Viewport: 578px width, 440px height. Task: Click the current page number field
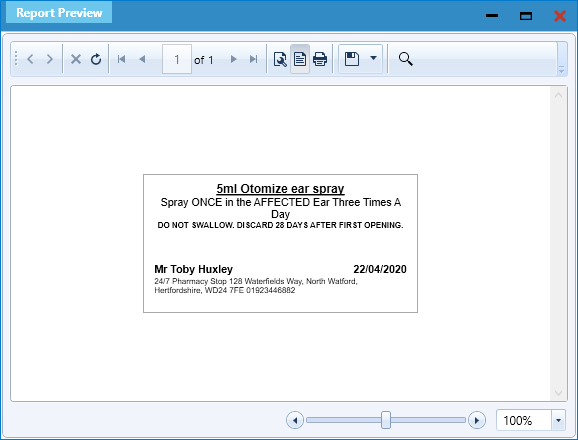(x=177, y=59)
